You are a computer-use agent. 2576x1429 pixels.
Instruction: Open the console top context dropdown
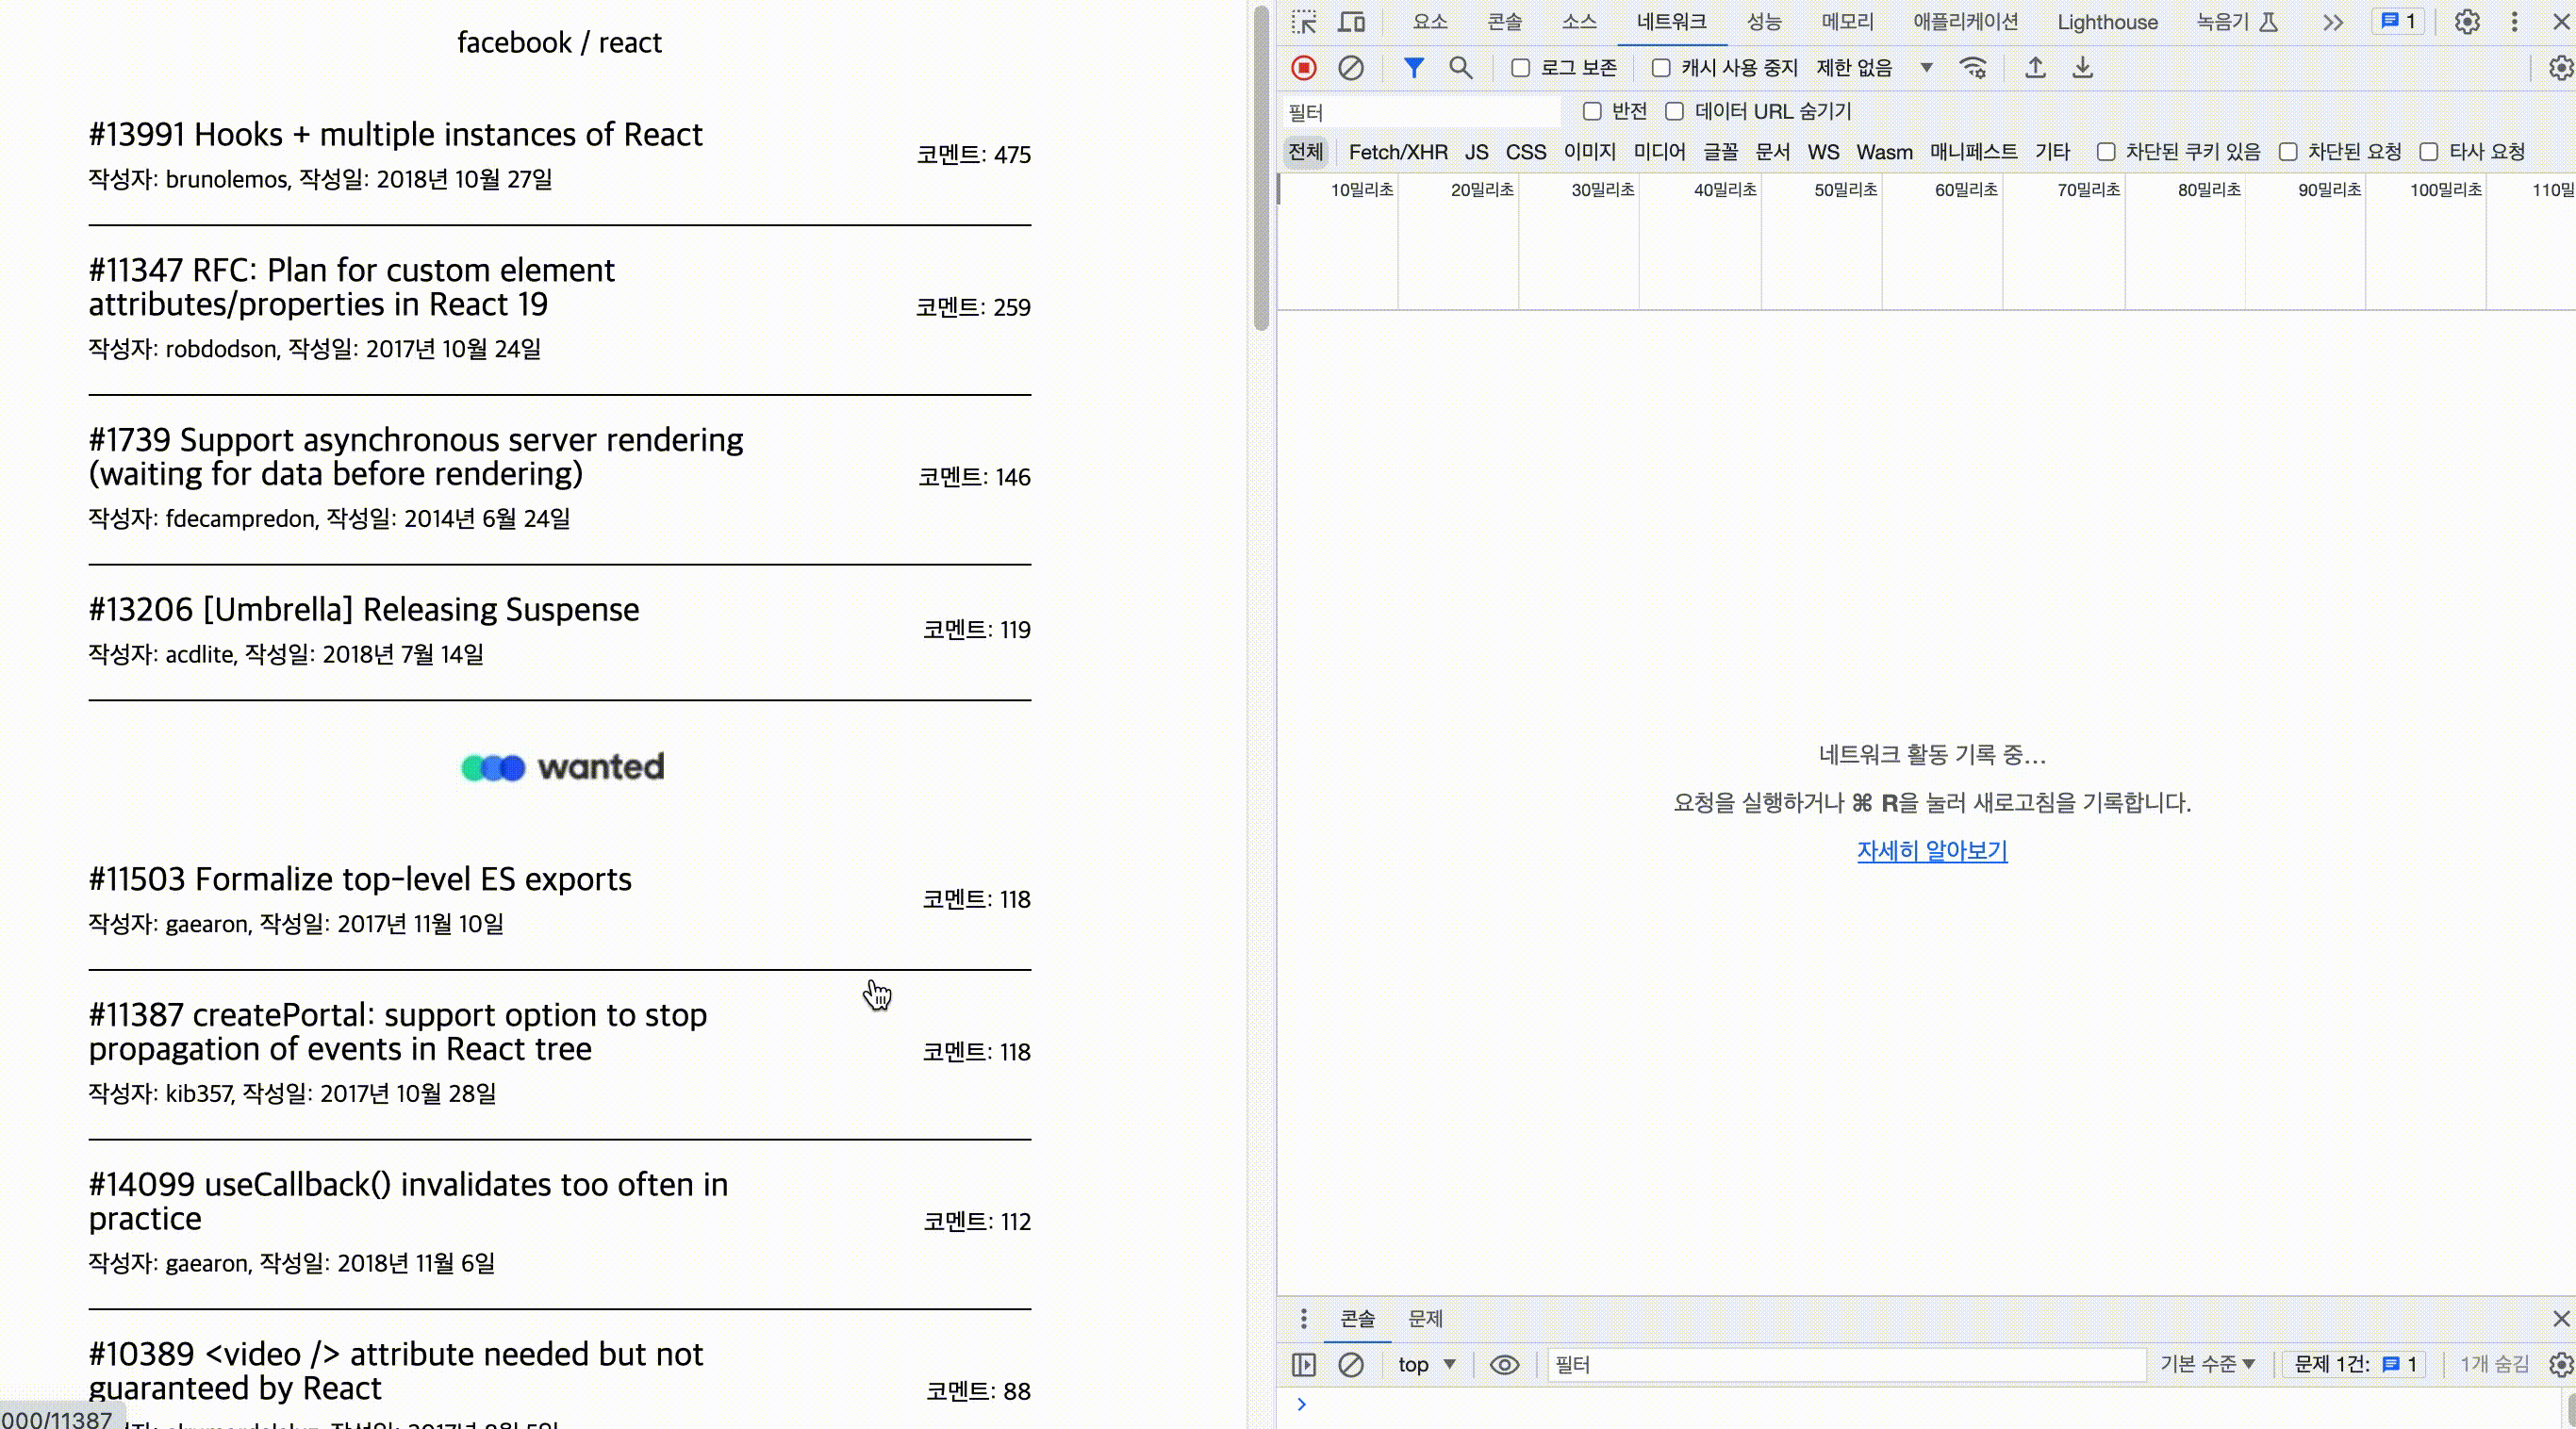1426,1364
